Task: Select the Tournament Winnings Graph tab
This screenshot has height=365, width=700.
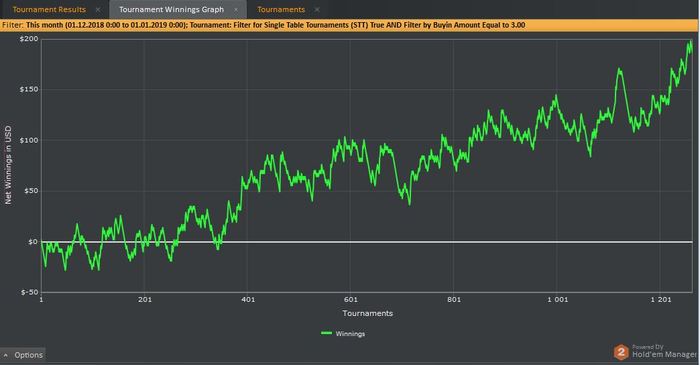Action: tap(171, 9)
